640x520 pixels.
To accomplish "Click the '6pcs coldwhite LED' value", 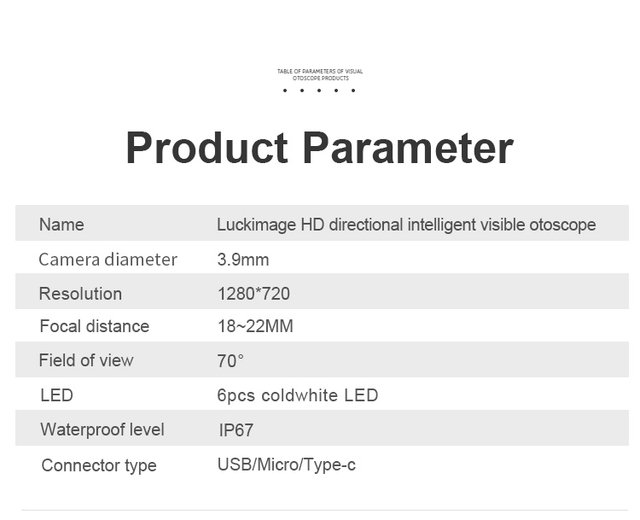I will click(298, 396).
